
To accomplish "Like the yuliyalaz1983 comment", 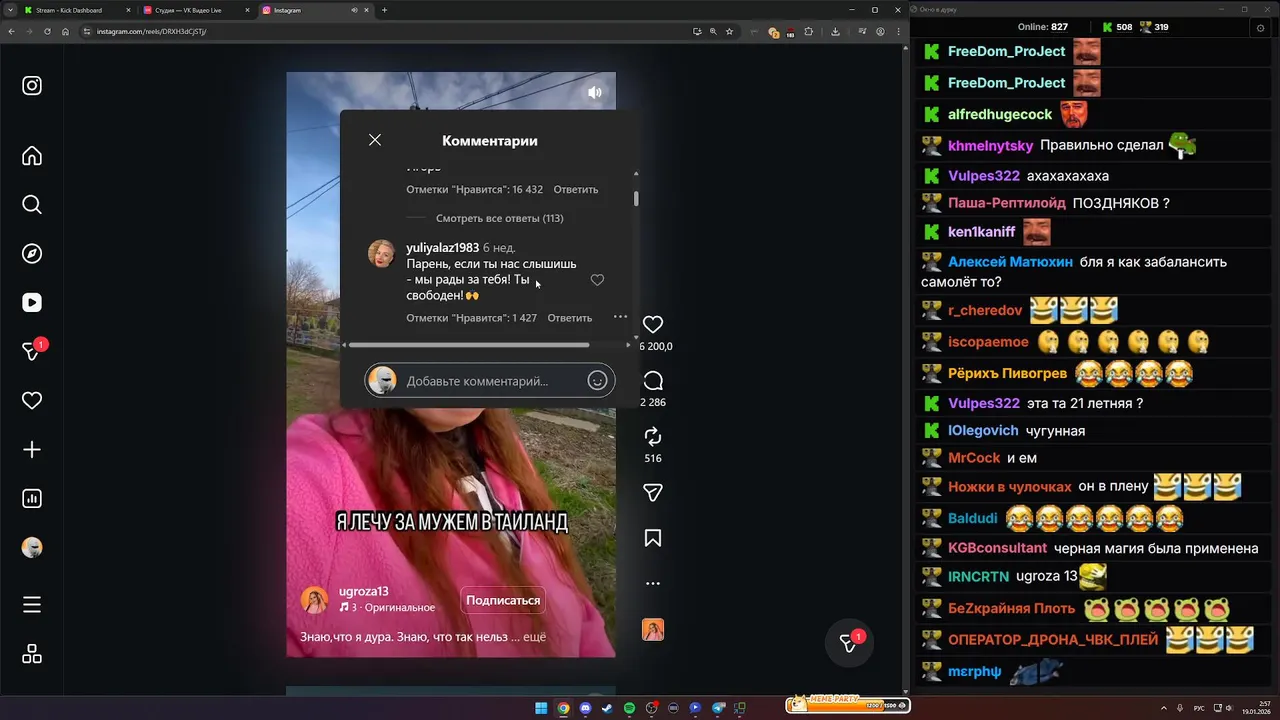I will click(597, 280).
